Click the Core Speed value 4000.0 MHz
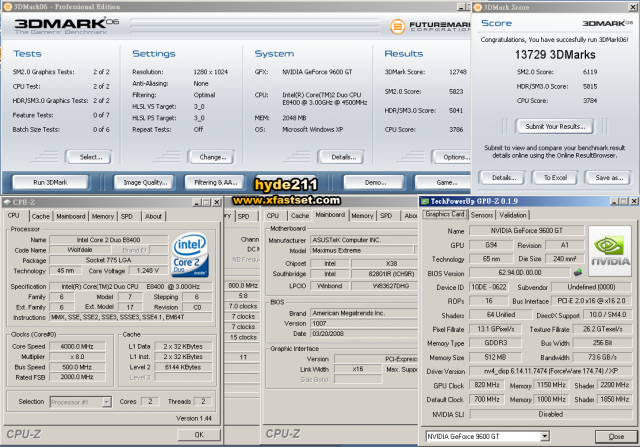 click(77, 346)
